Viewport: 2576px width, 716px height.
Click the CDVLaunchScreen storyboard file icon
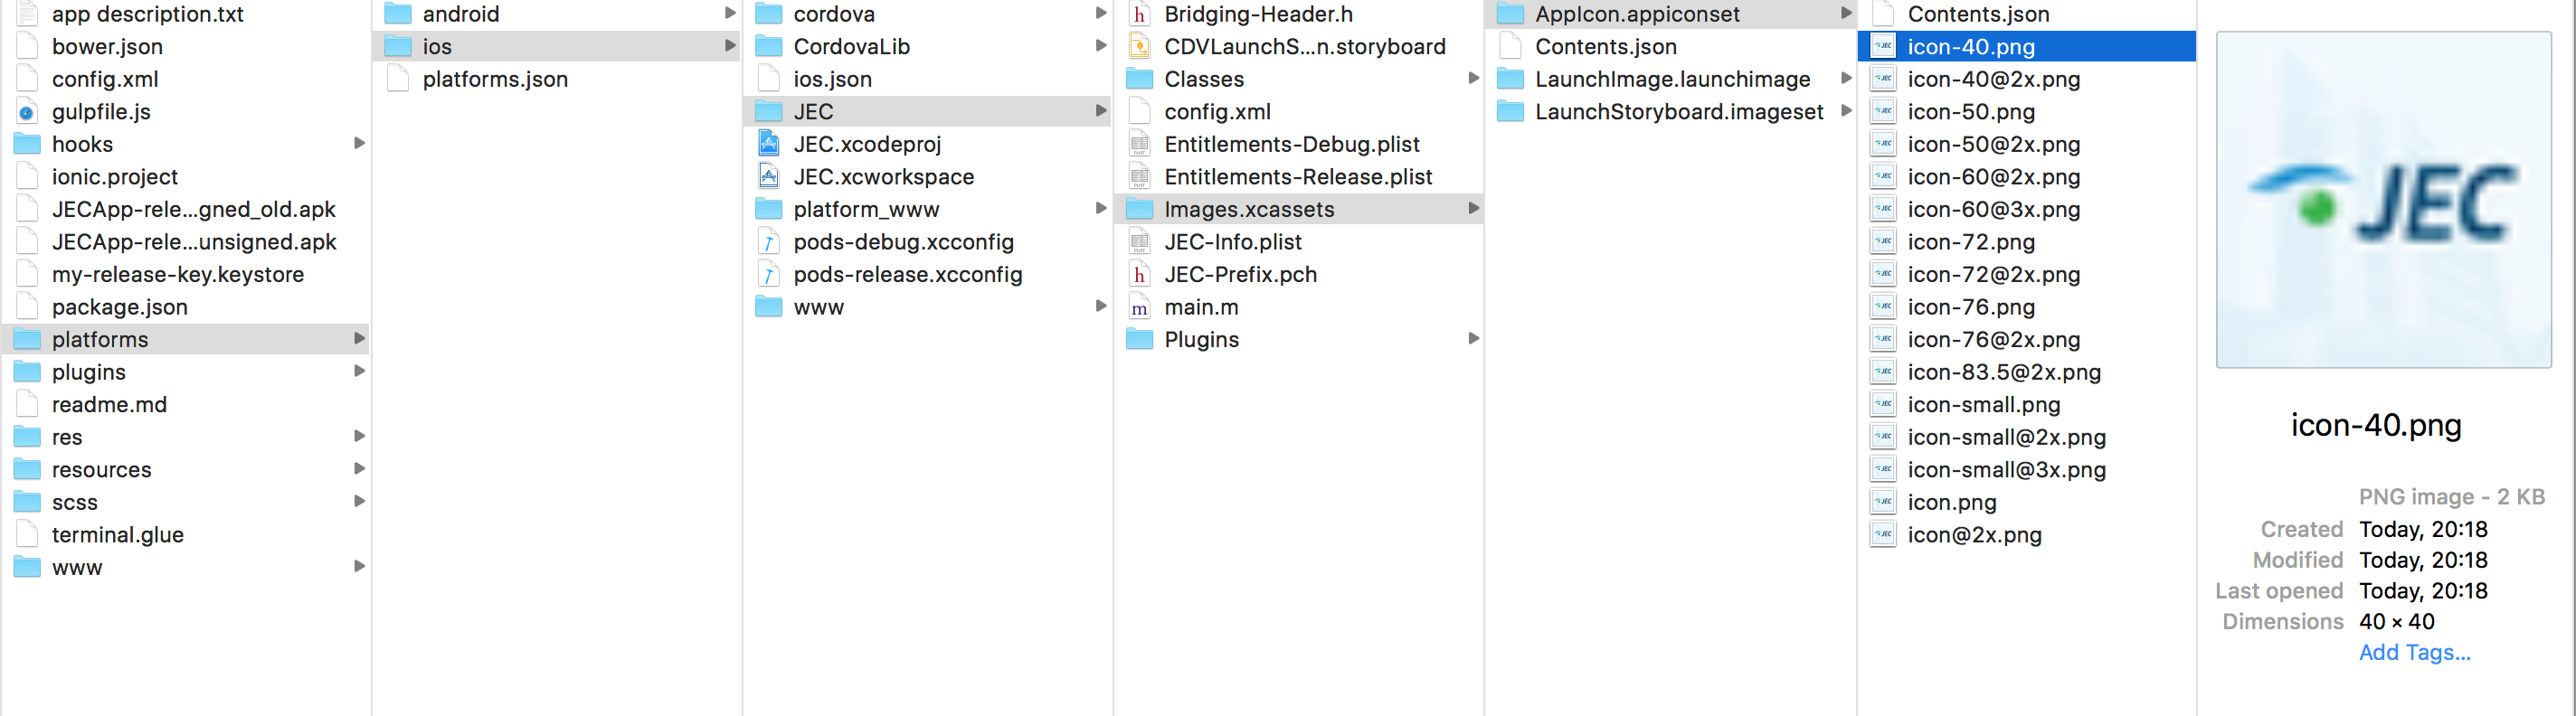point(1139,47)
